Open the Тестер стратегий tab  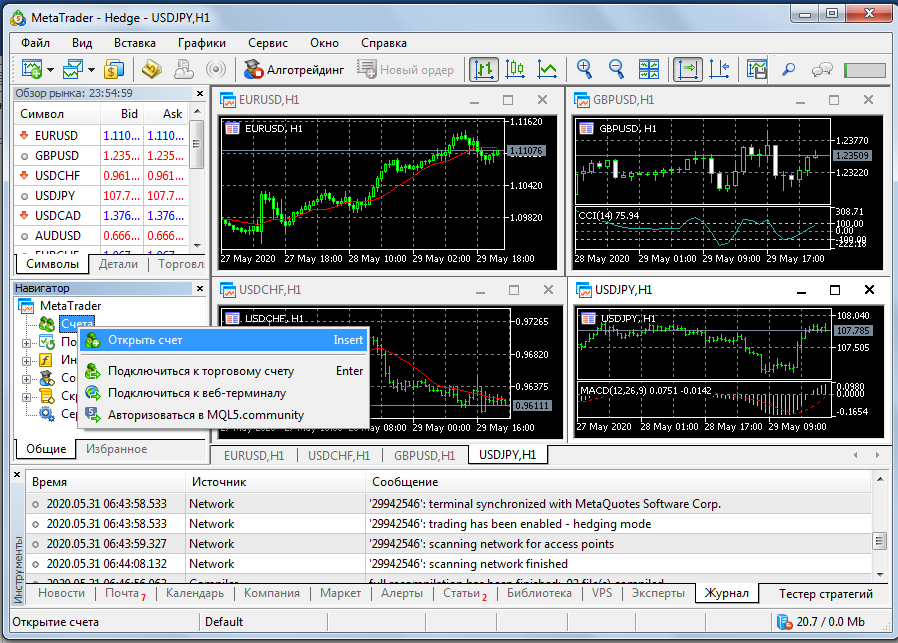(825, 594)
